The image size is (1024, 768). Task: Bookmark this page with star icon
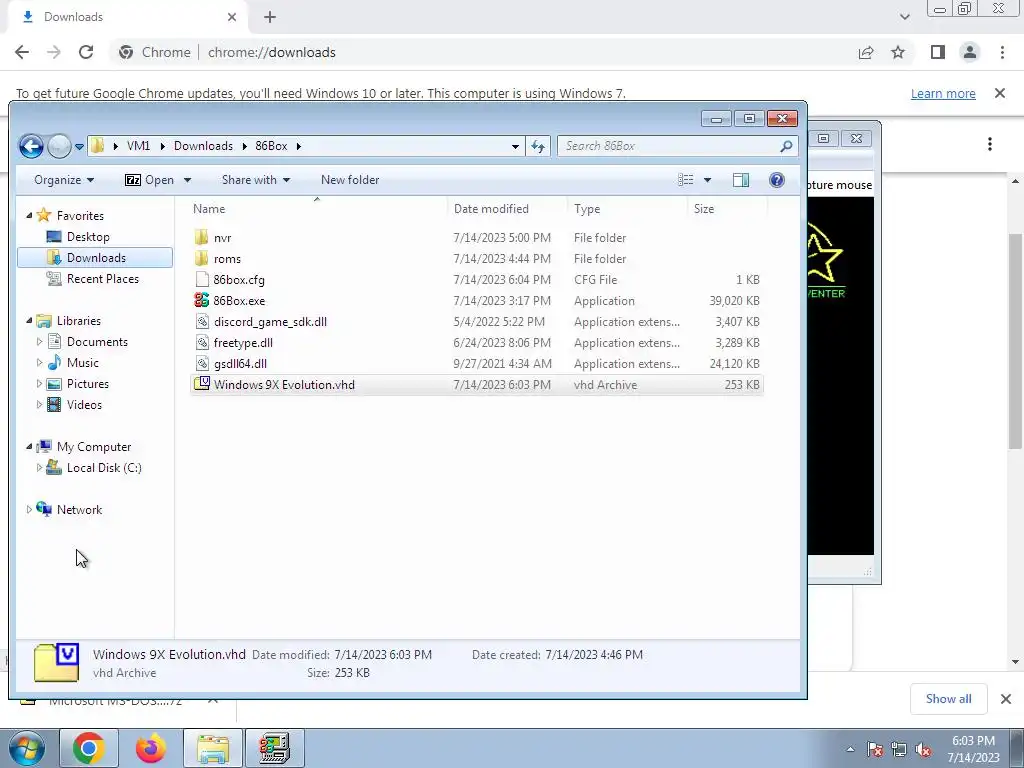pyautogui.click(x=898, y=52)
